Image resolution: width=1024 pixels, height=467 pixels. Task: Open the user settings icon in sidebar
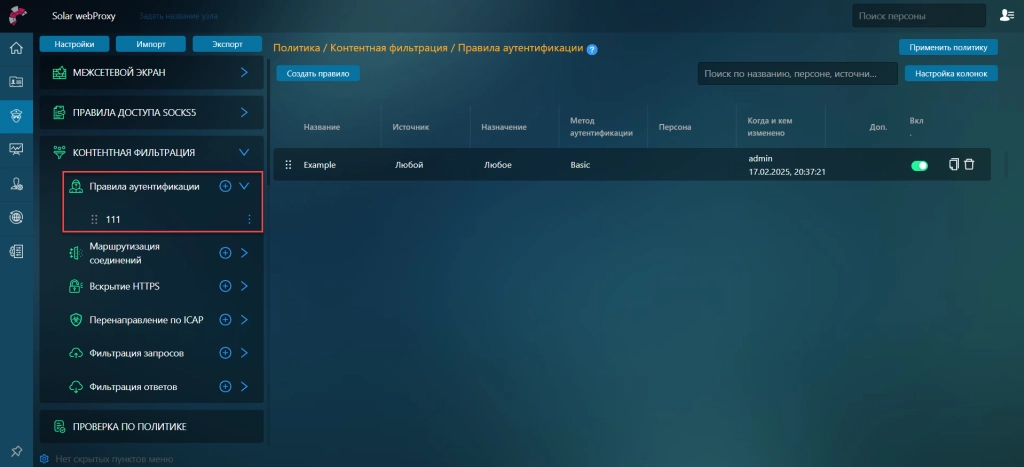coord(16,184)
